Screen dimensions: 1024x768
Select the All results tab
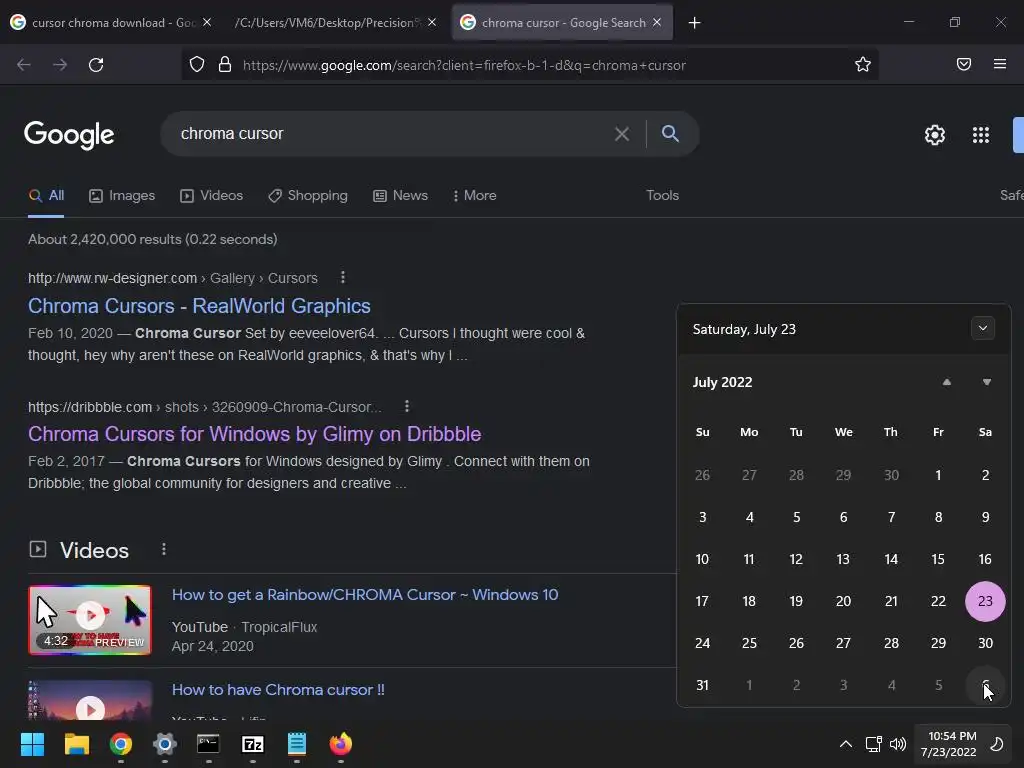click(x=46, y=195)
